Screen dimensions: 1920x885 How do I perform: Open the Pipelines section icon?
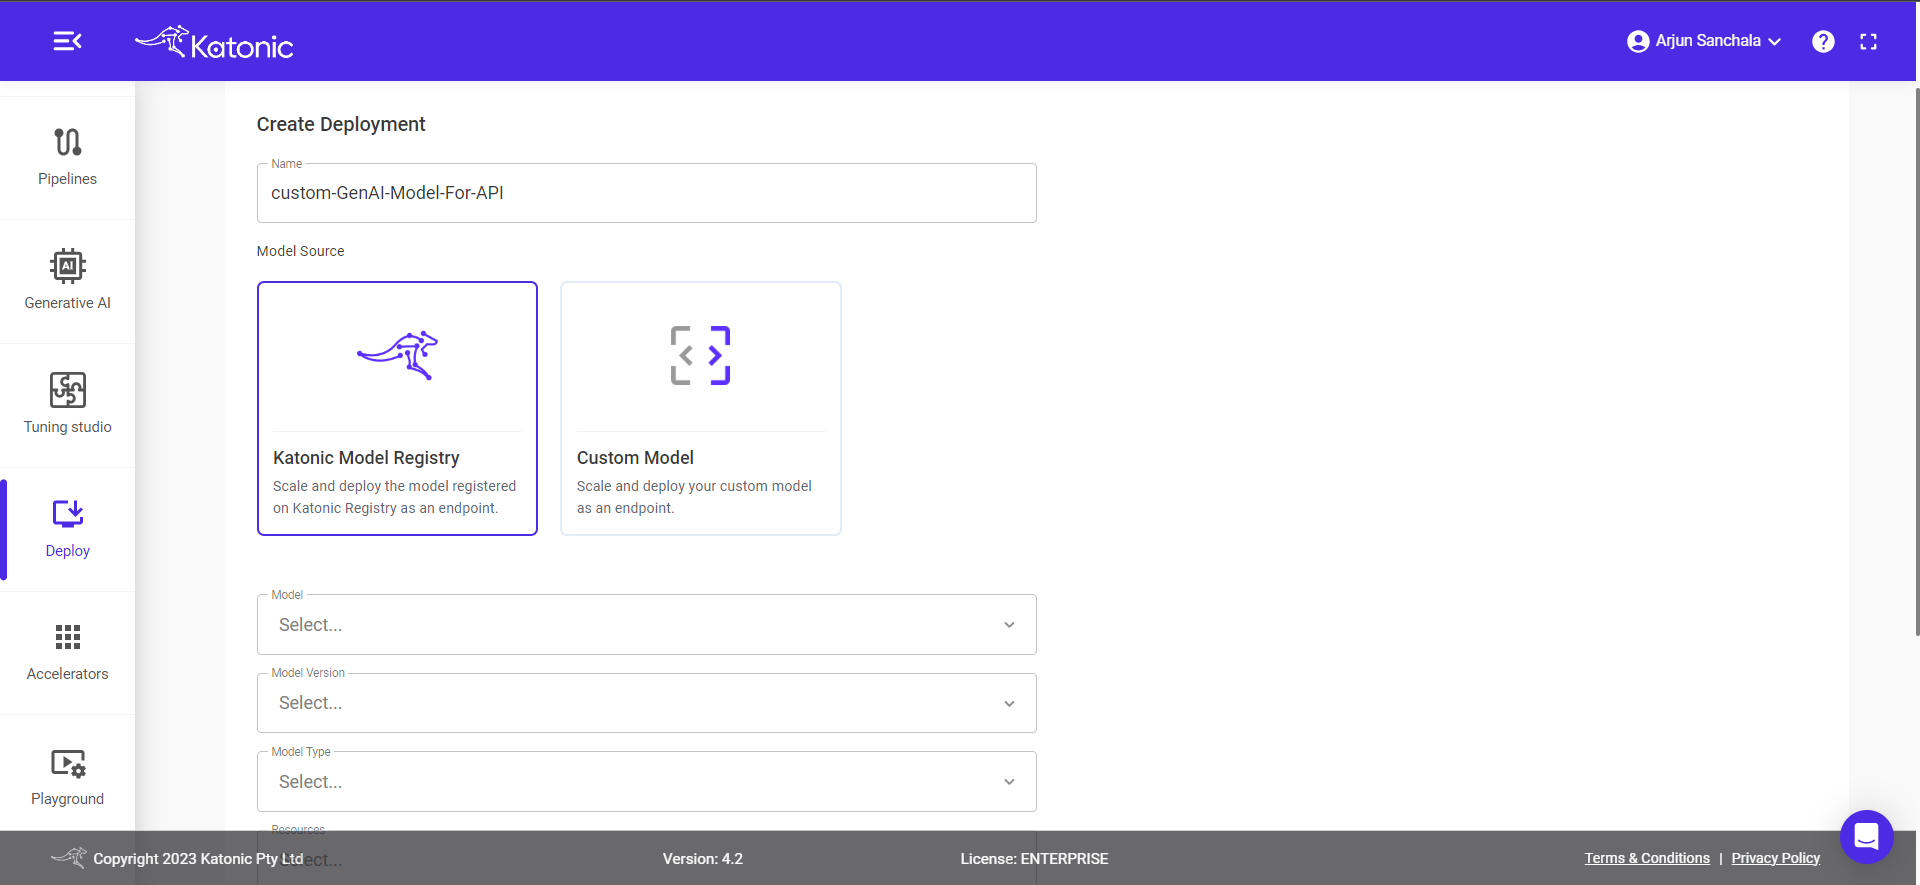pos(68,142)
